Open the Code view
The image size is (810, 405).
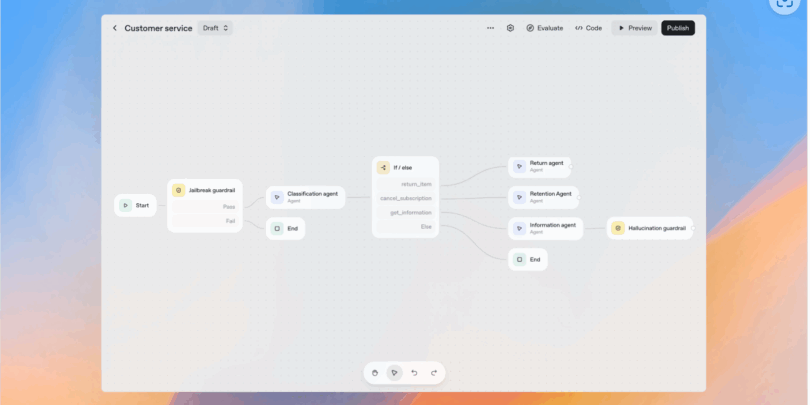(x=588, y=28)
